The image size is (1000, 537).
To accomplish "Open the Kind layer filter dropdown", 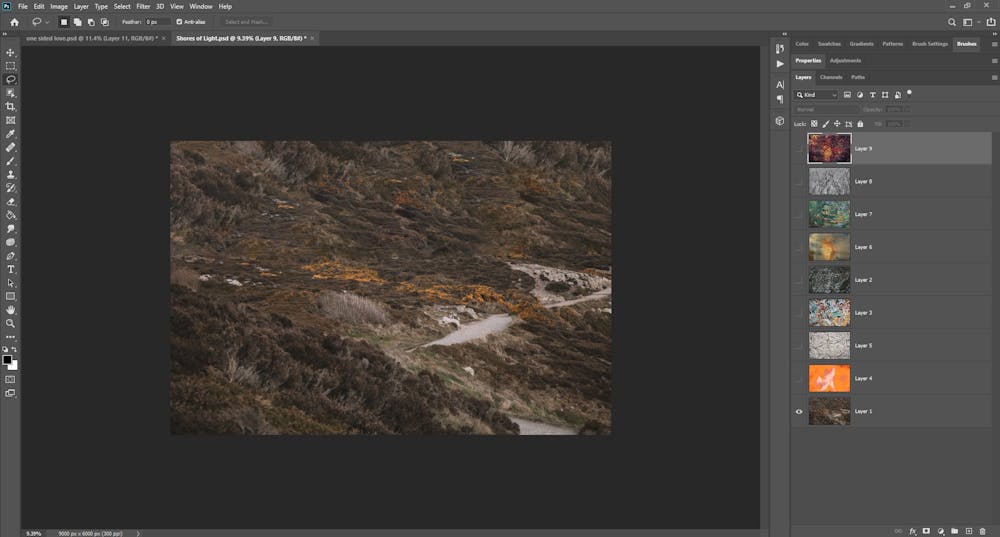I will click(x=816, y=94).
